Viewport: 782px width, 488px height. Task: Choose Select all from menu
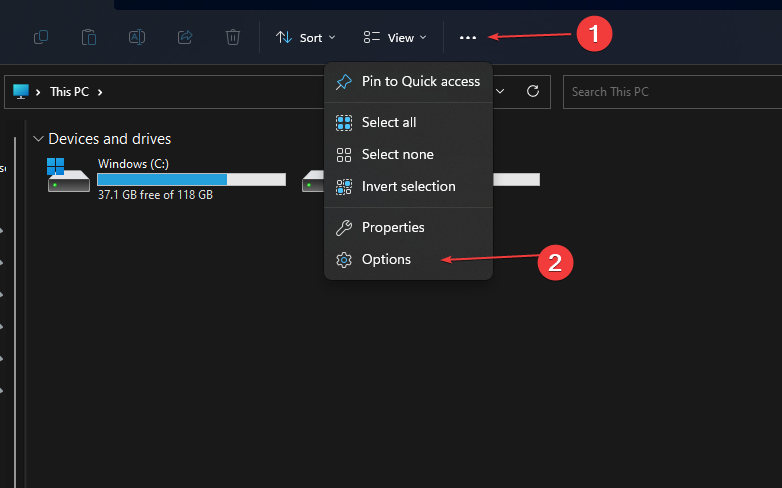388,122
